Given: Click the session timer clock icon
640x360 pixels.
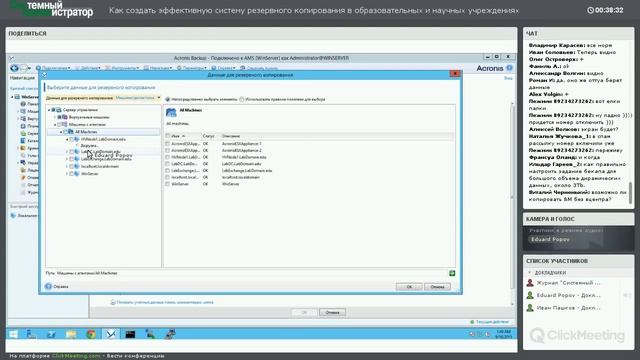Looking at the screenshot, I should click(x=590, y=10).
